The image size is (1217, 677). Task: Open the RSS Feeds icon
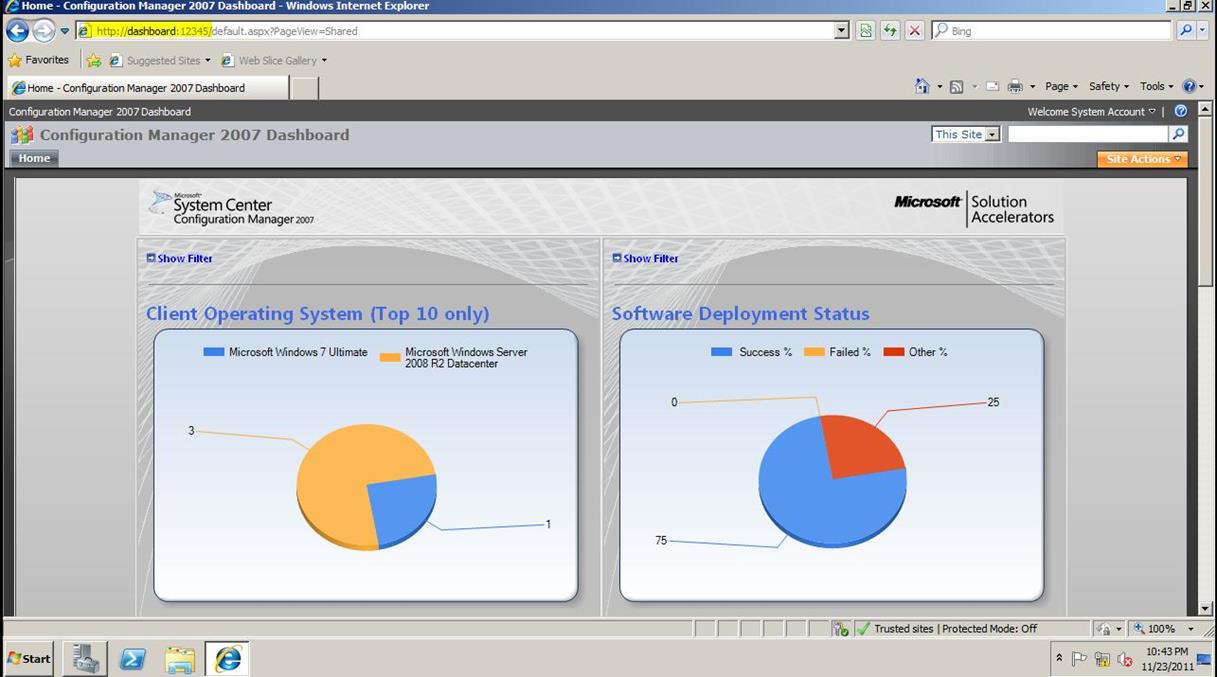[x=956, y=87]
